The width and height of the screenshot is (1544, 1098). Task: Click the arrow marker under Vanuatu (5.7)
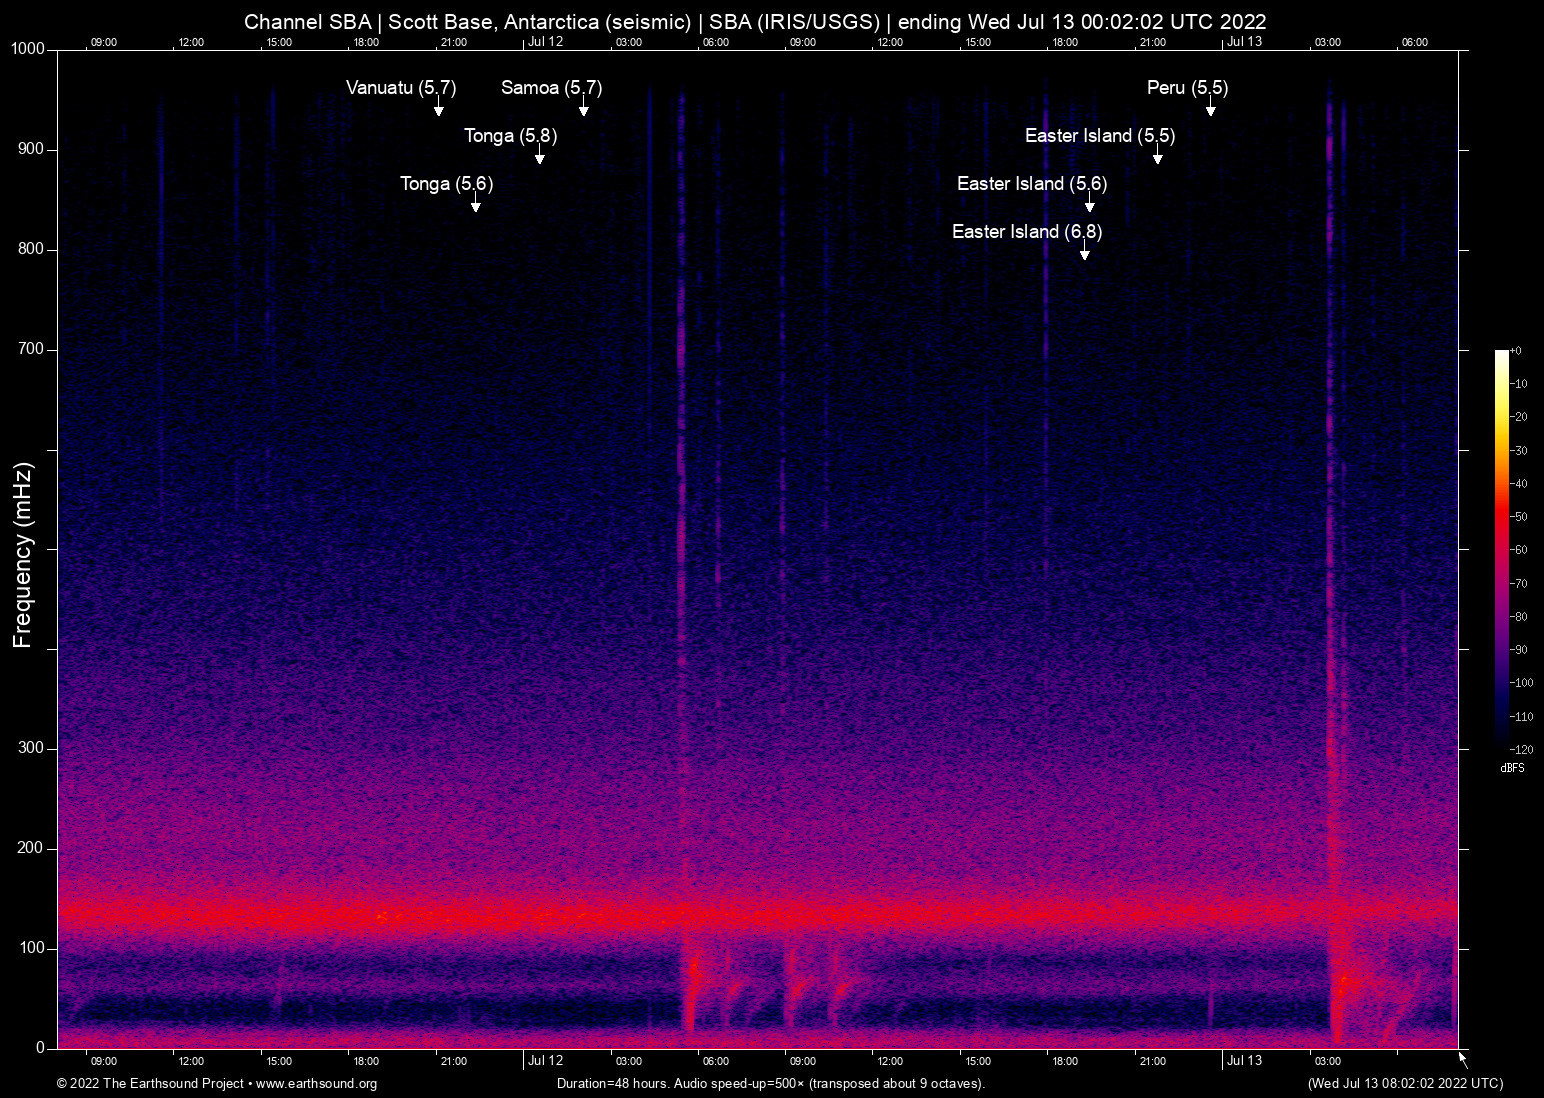click(x=438, y=109)
